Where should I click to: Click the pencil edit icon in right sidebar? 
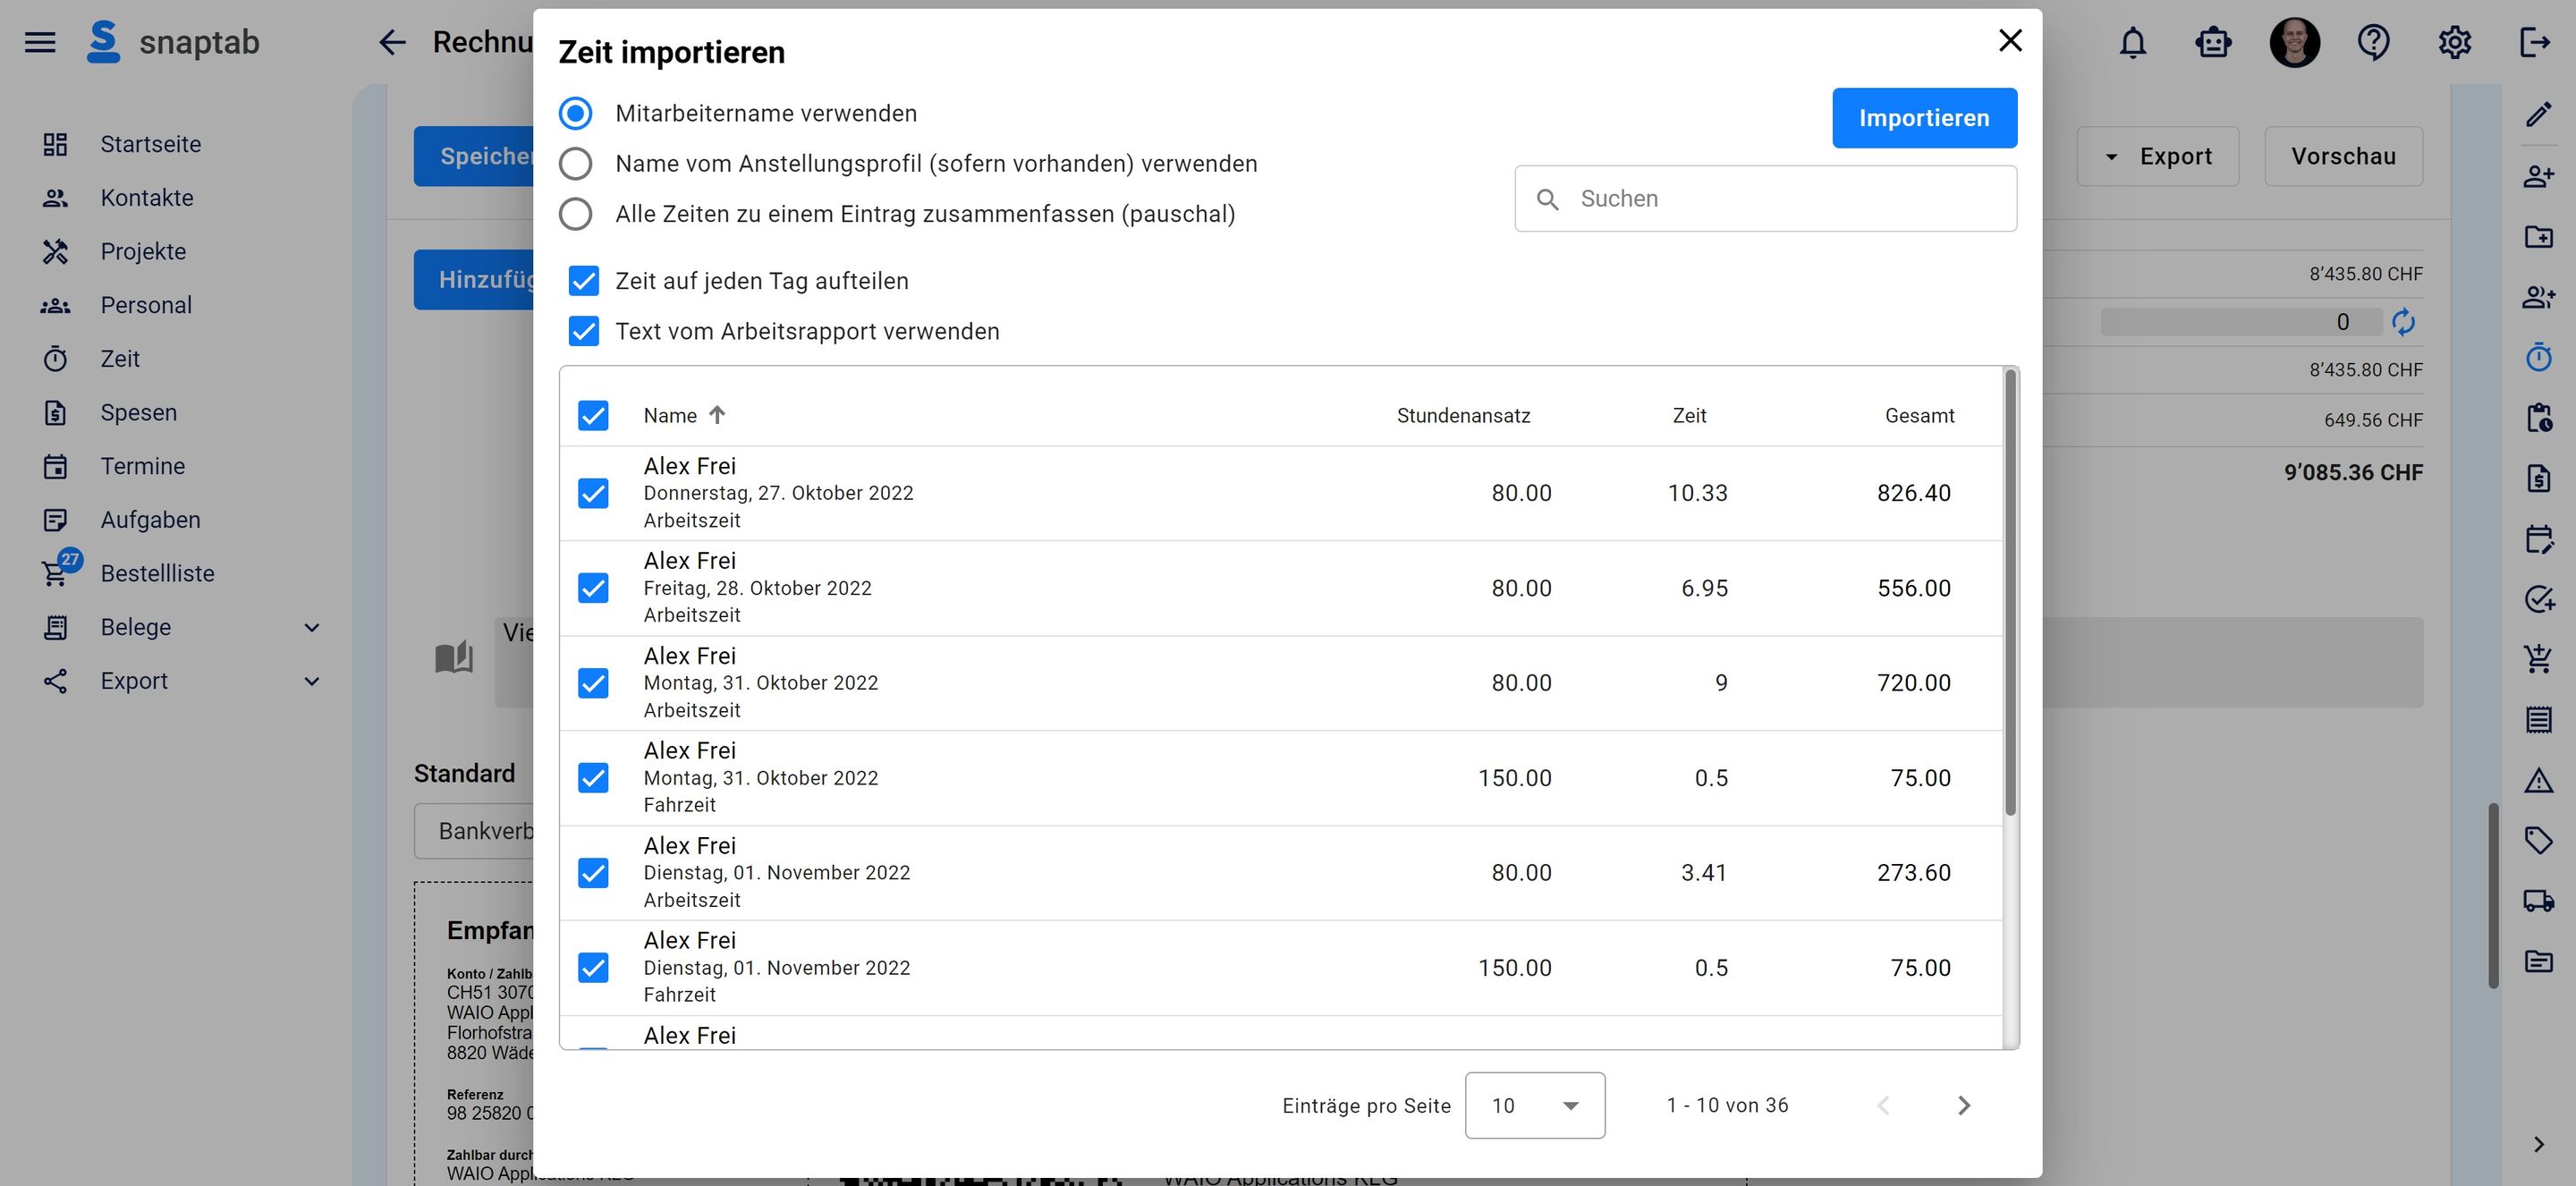tap(2538, 115)
